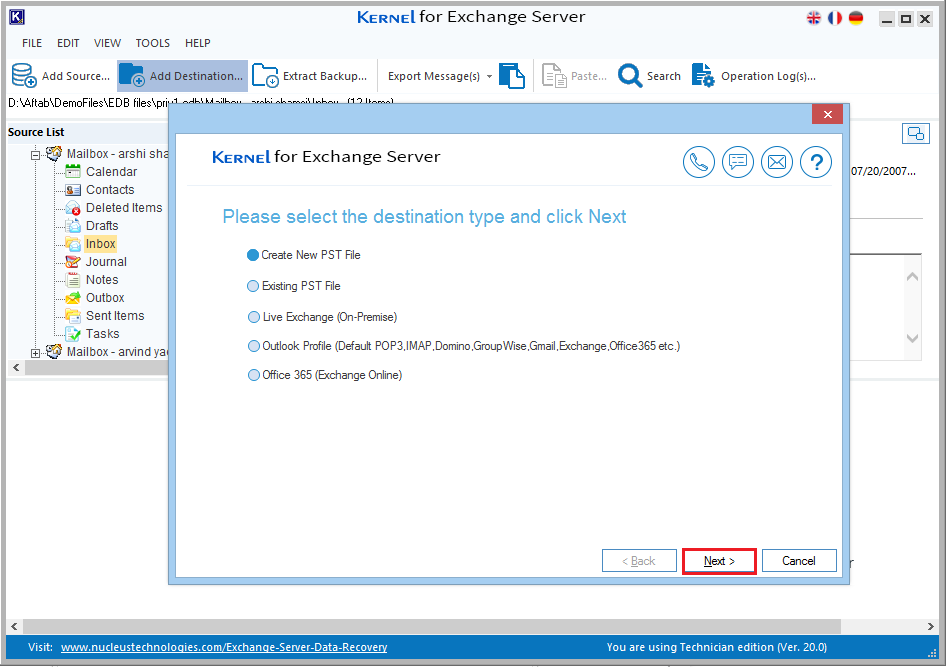
Task: Select the Sent Items folder label
Action: click(115, 315)
